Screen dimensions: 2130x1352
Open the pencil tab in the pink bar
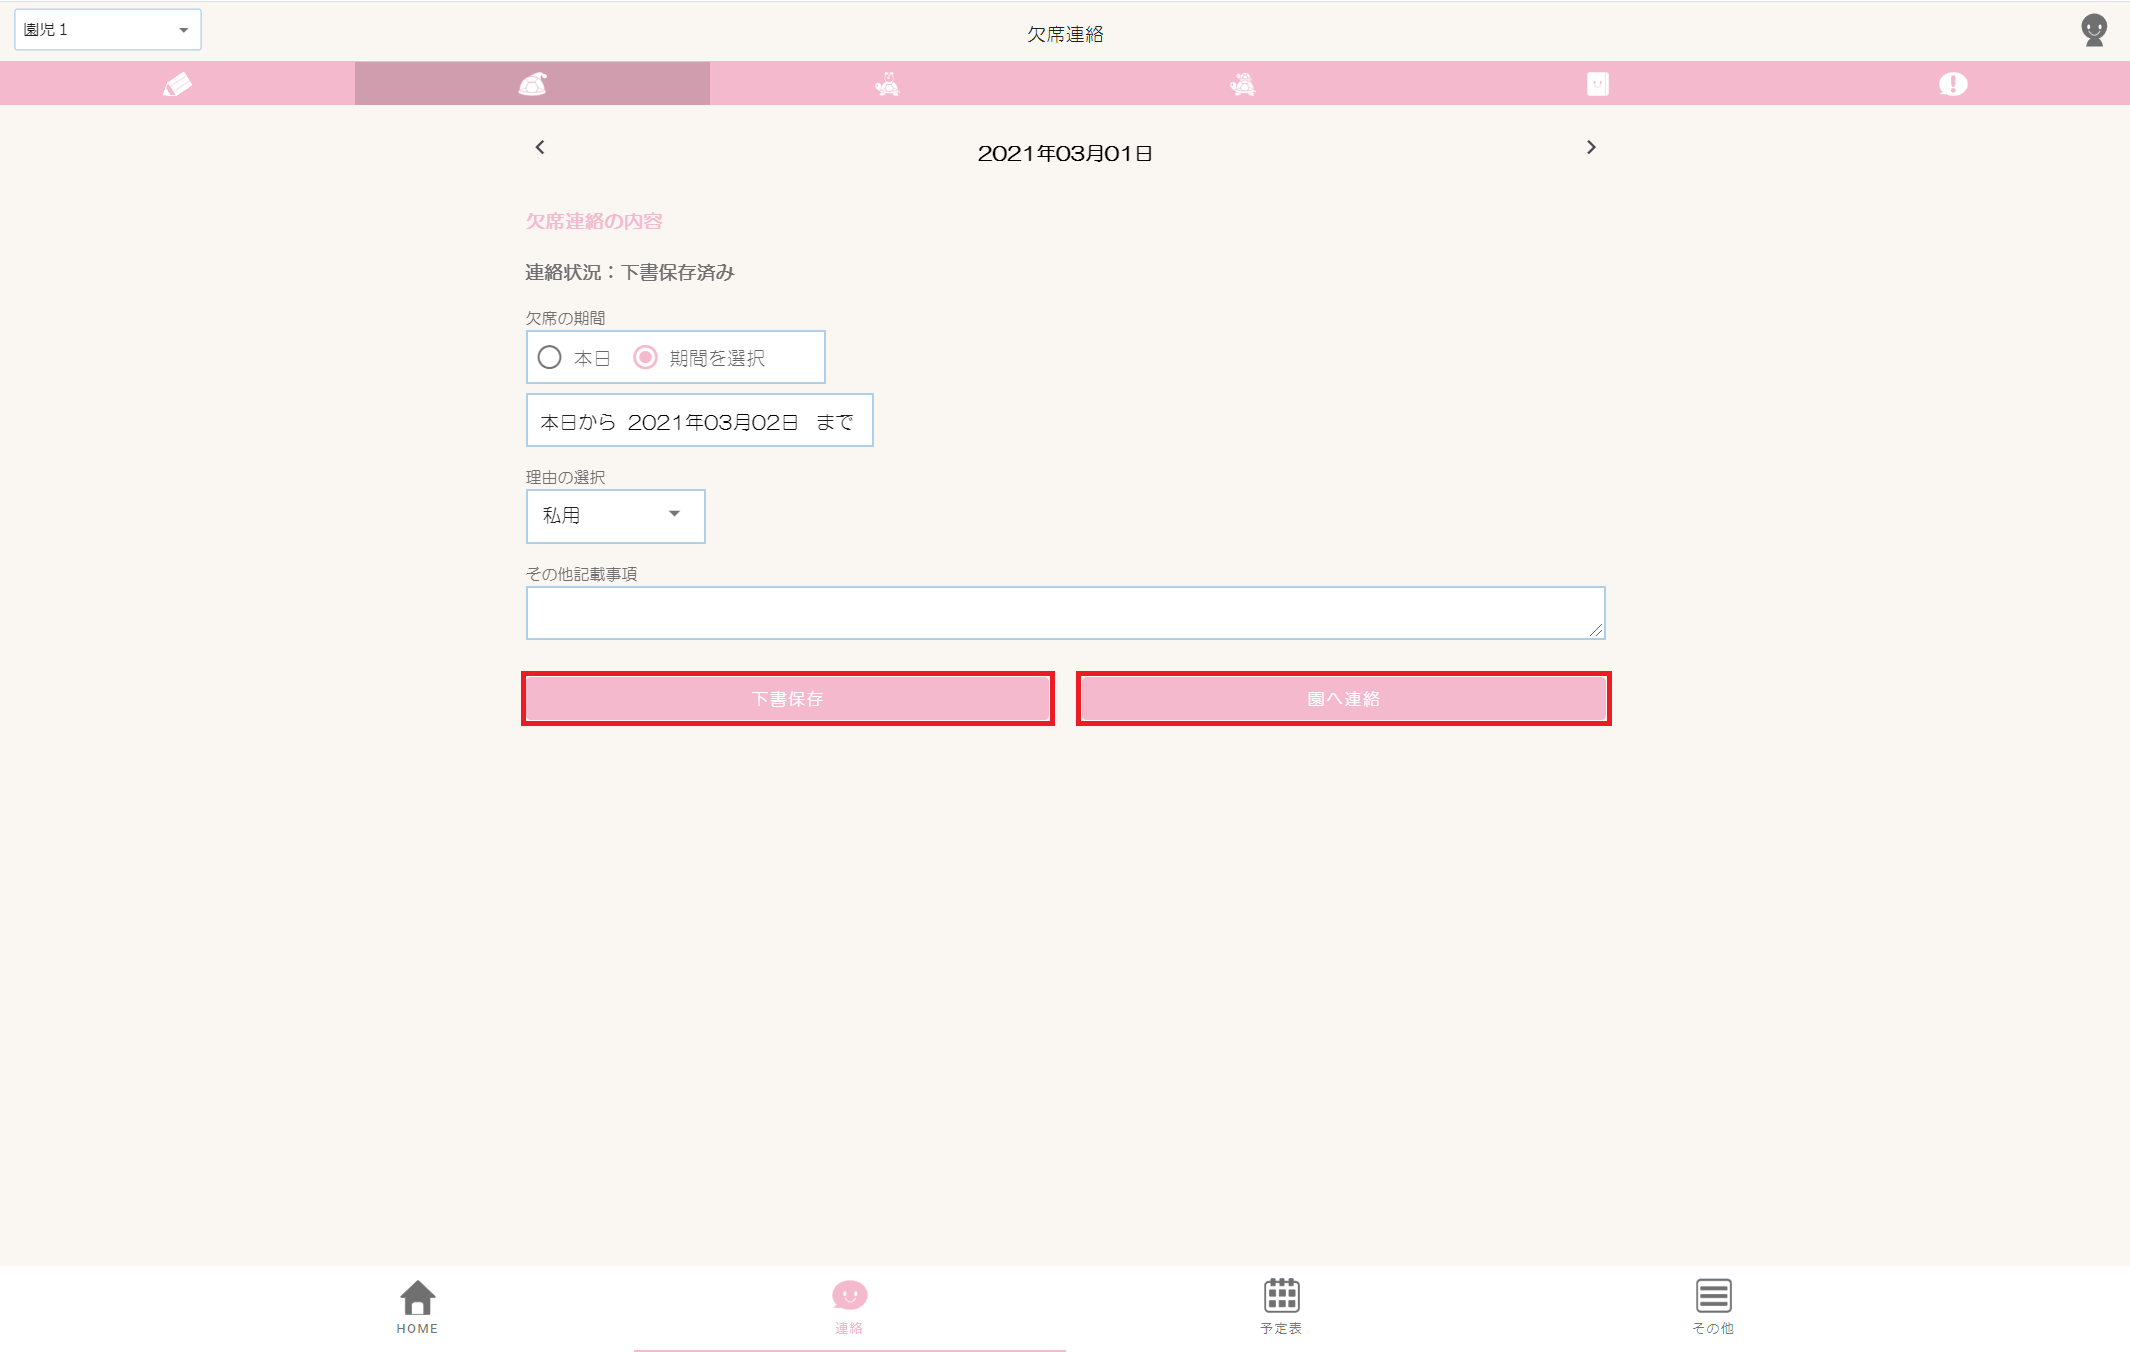(x=177, y=84)
